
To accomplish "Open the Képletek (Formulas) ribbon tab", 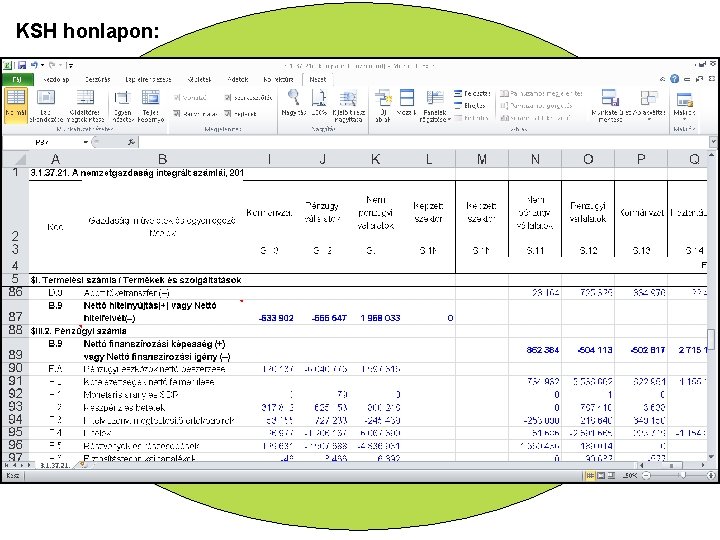I will [199, 79].
